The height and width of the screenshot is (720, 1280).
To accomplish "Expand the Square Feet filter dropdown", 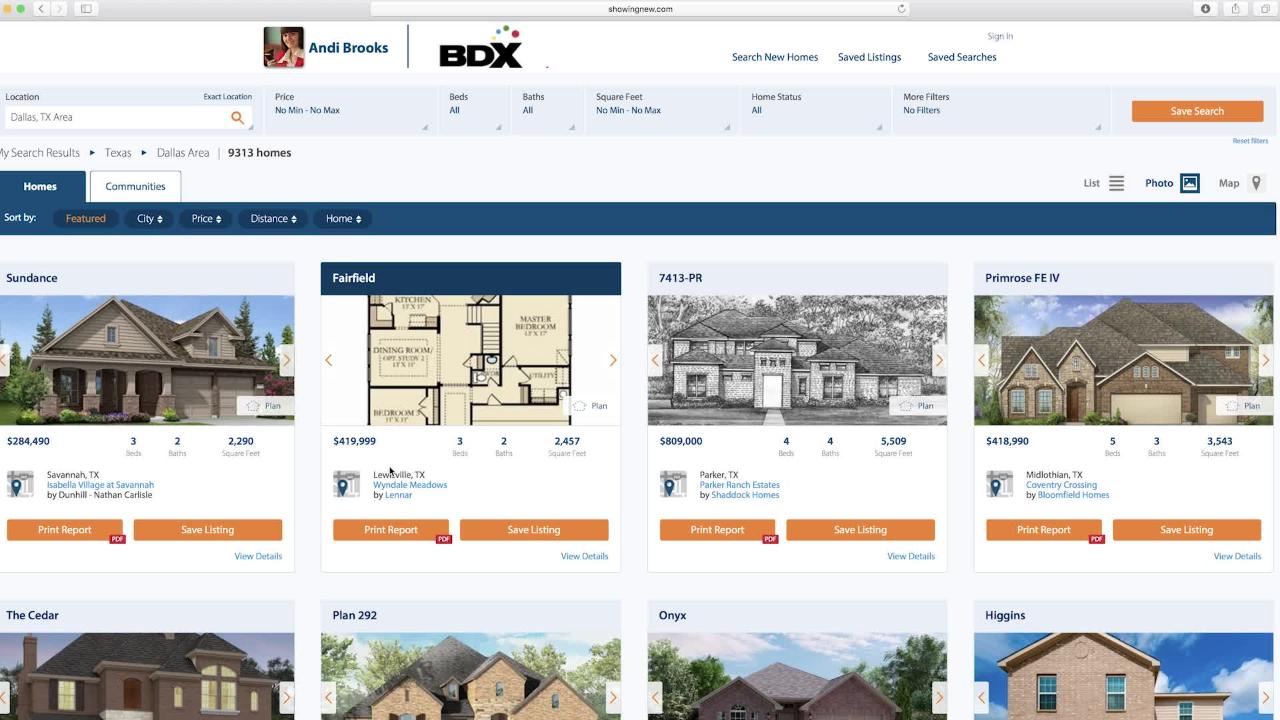I will click(x=663, y=110).
